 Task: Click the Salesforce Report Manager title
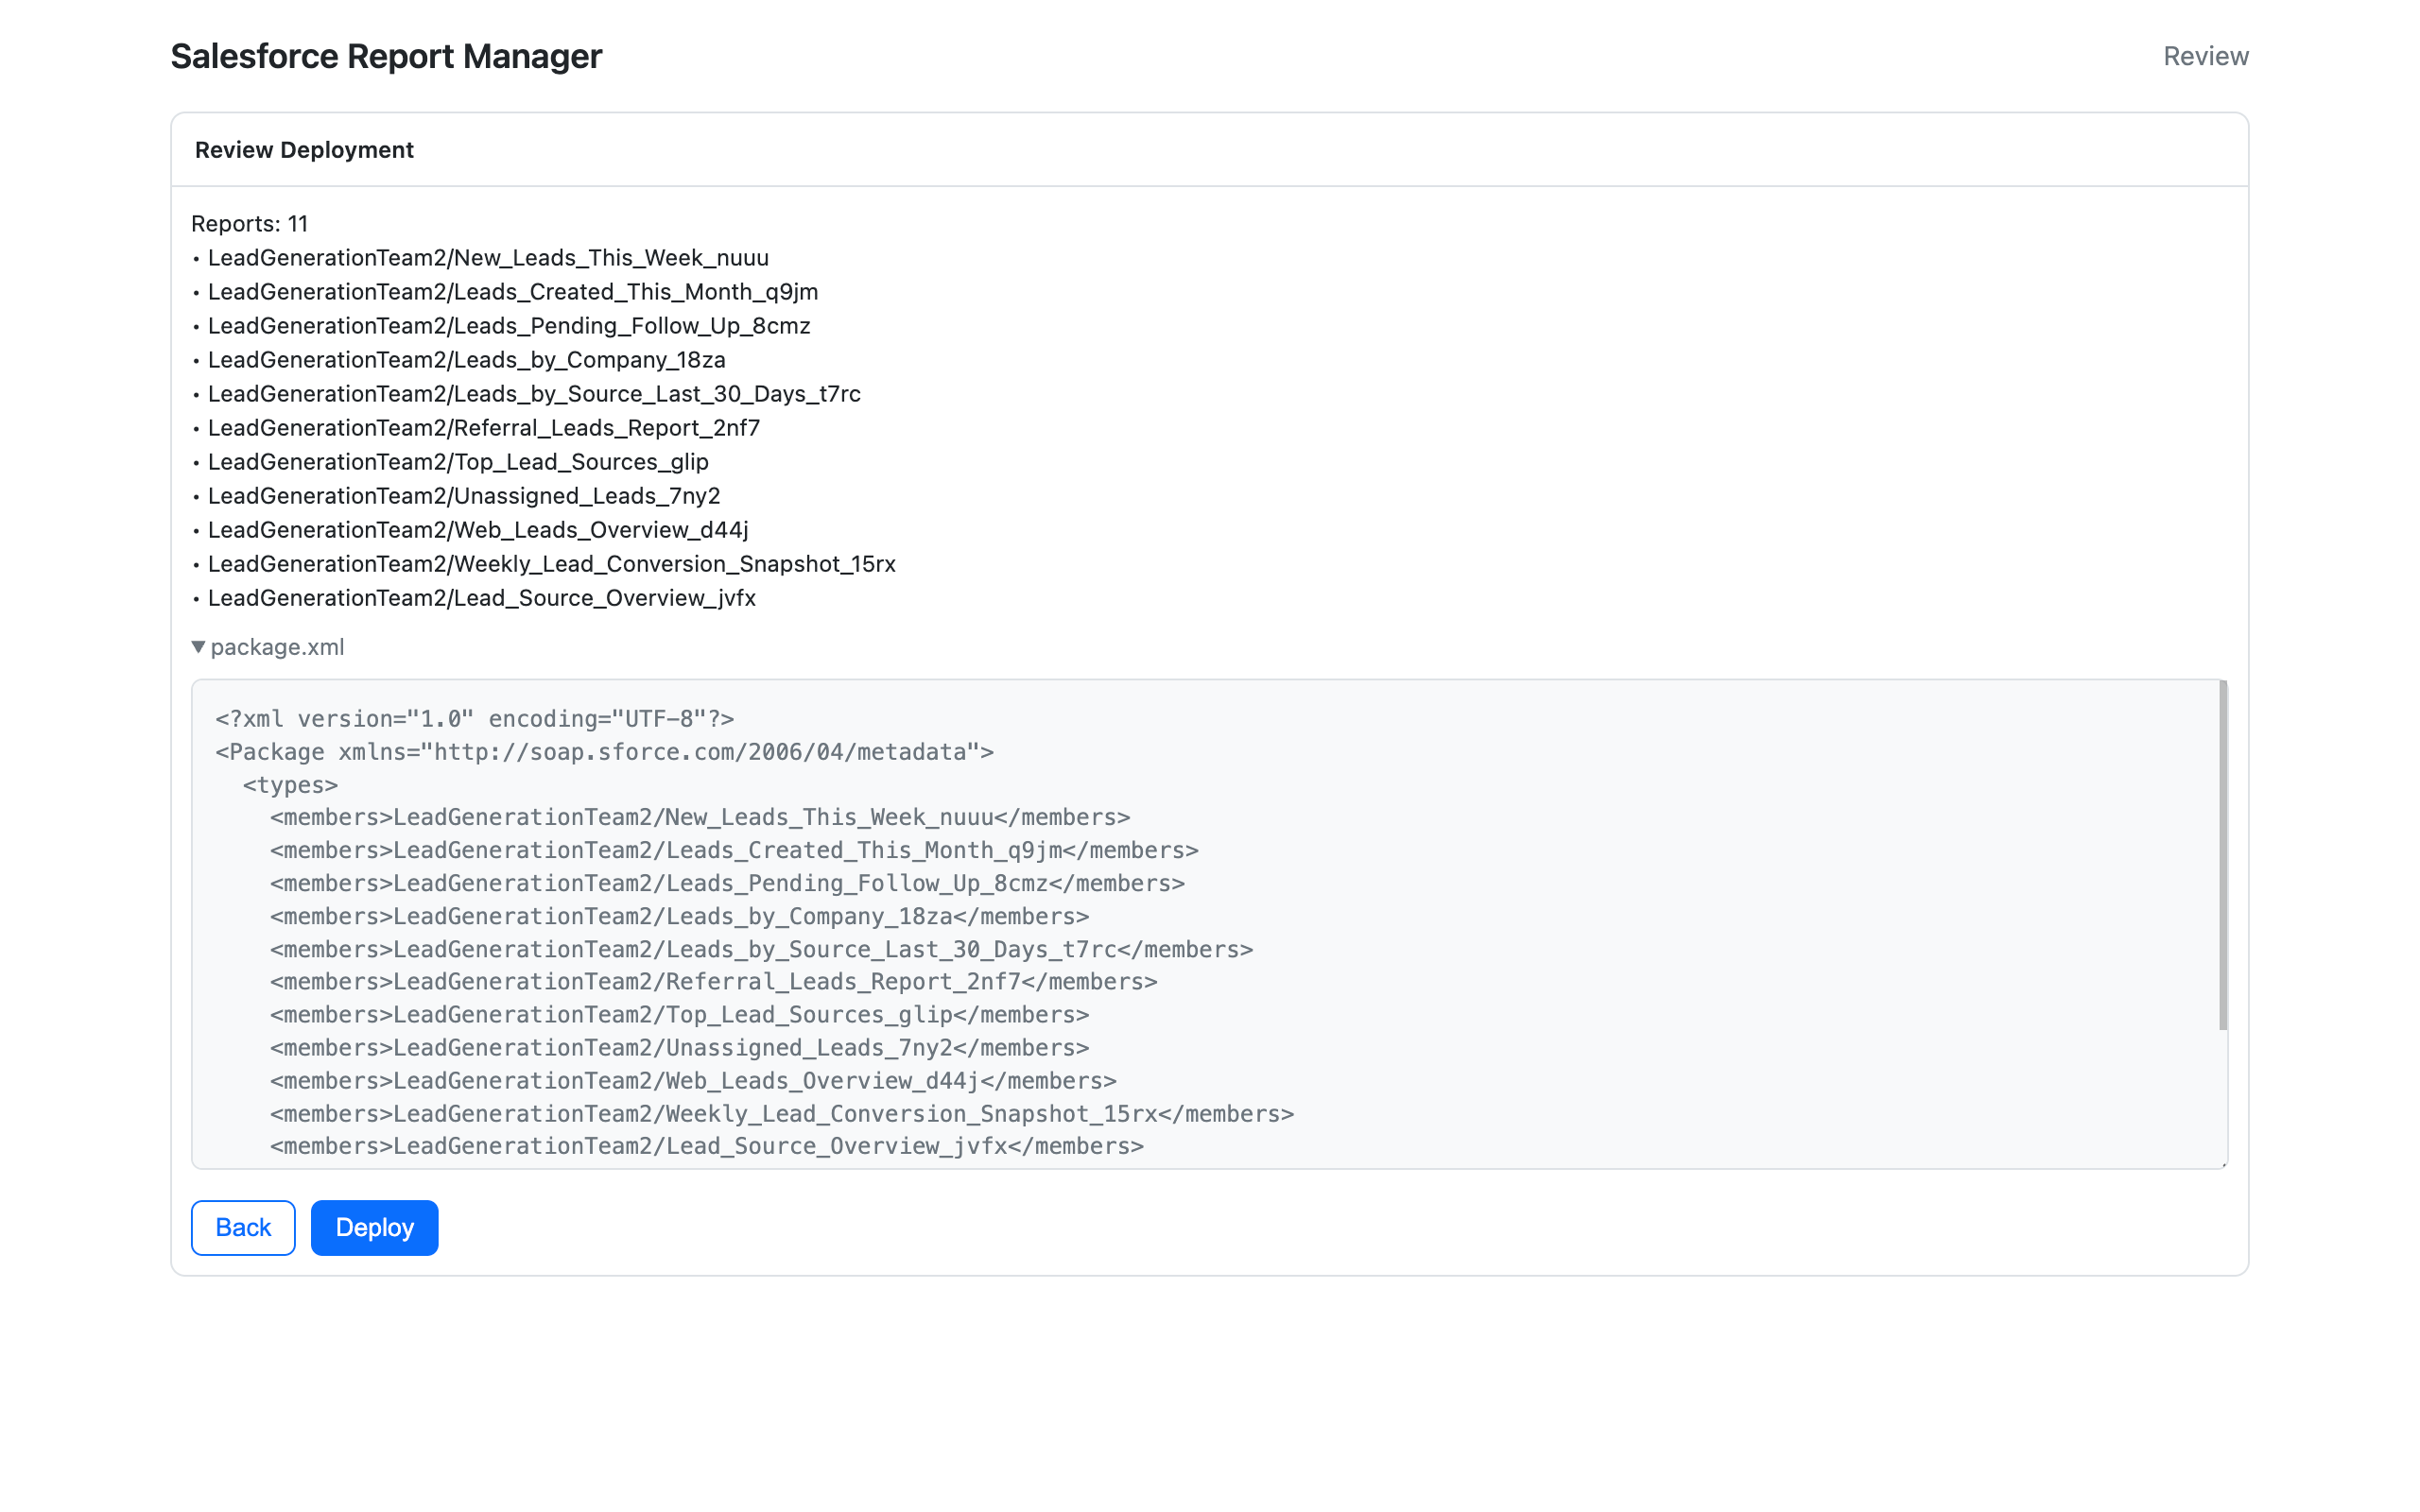coord(386,56)
